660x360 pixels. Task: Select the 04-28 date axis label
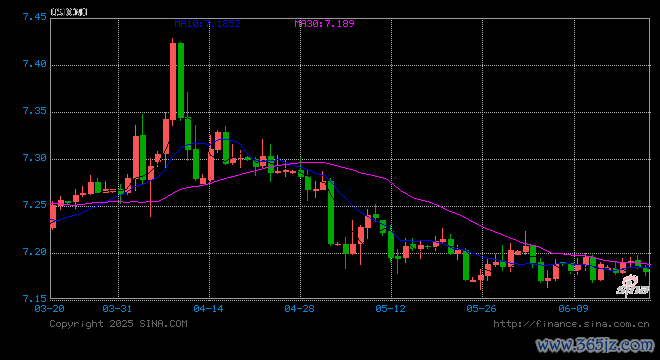click(x=299, y=309)
